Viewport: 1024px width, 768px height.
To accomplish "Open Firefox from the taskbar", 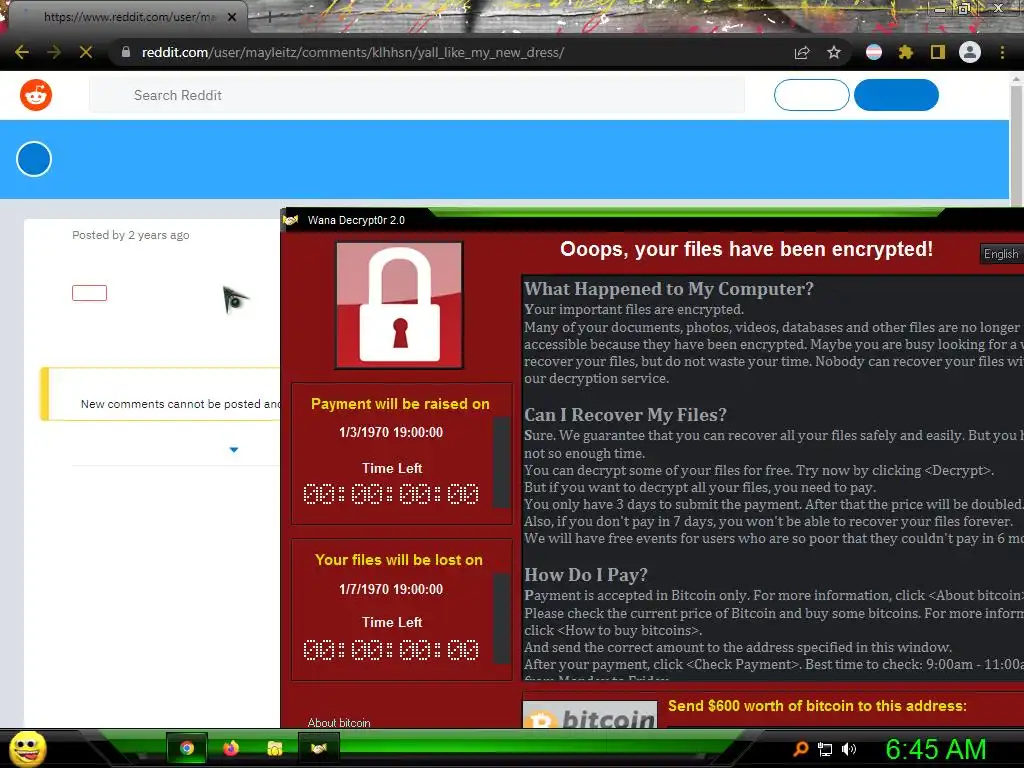I will 231,748.
